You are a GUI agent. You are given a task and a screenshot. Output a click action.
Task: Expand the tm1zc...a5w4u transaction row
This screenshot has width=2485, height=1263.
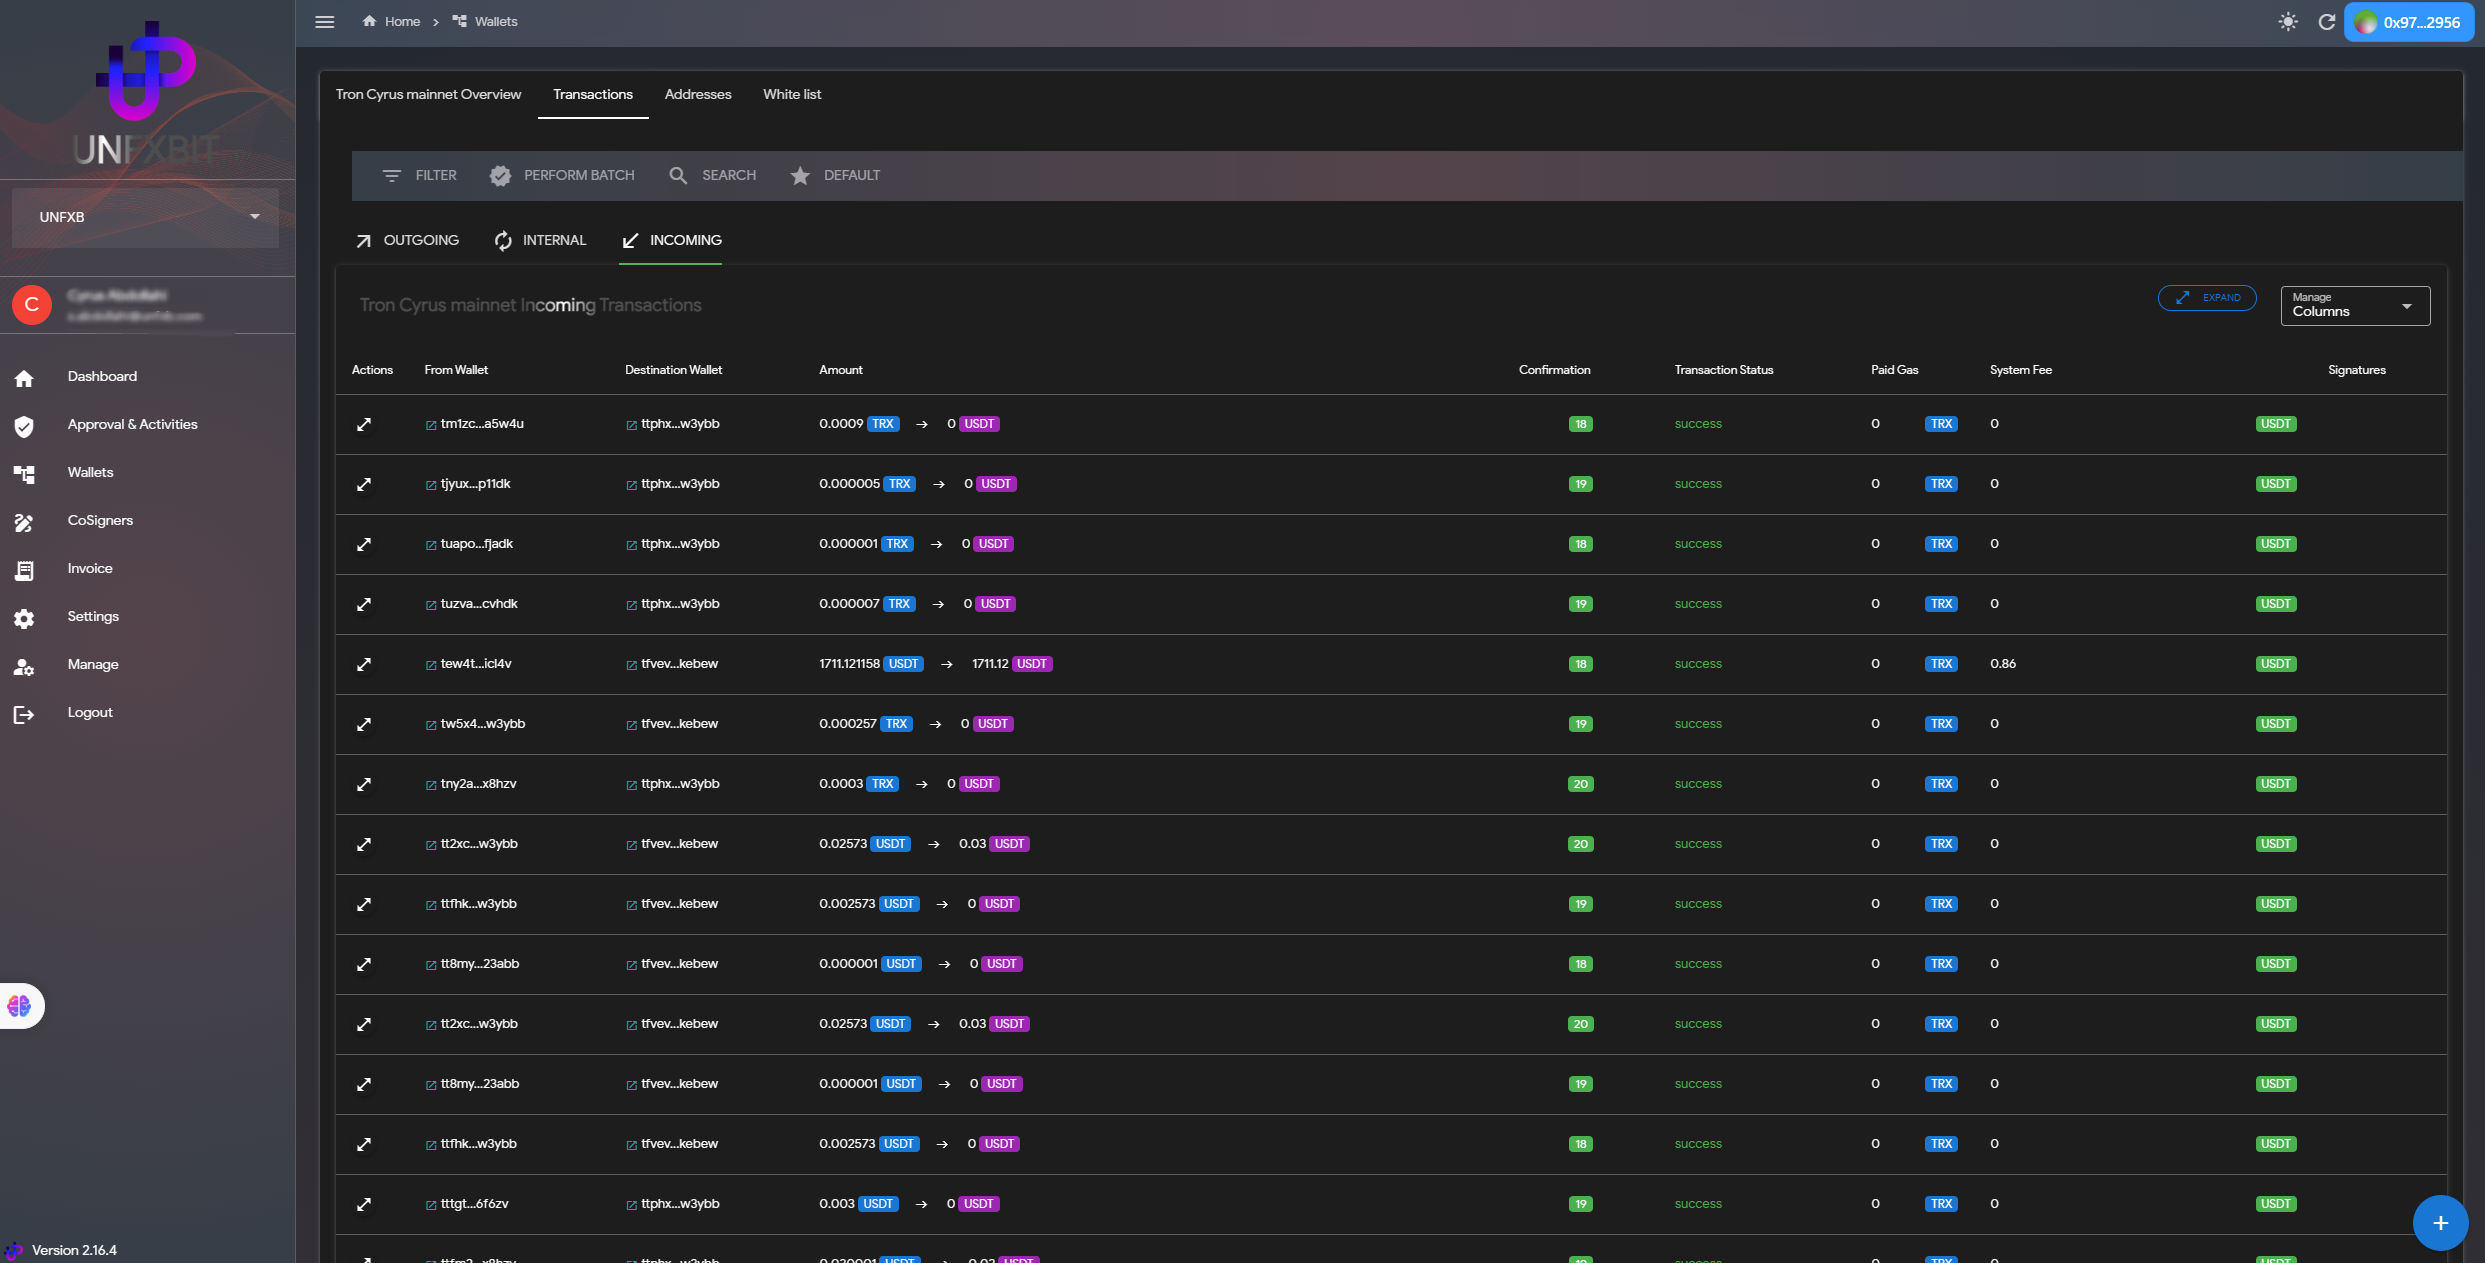point(364,424)
